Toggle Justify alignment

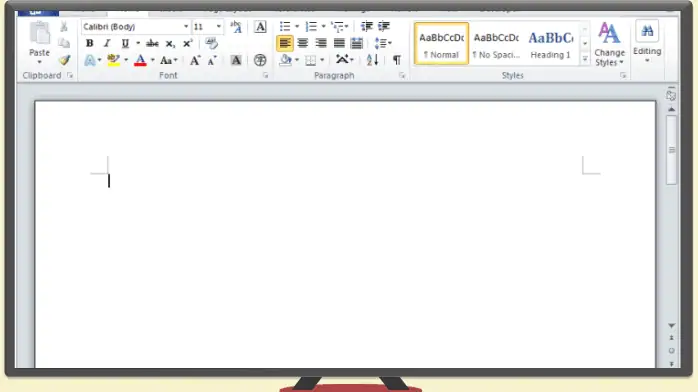point(339,43)
